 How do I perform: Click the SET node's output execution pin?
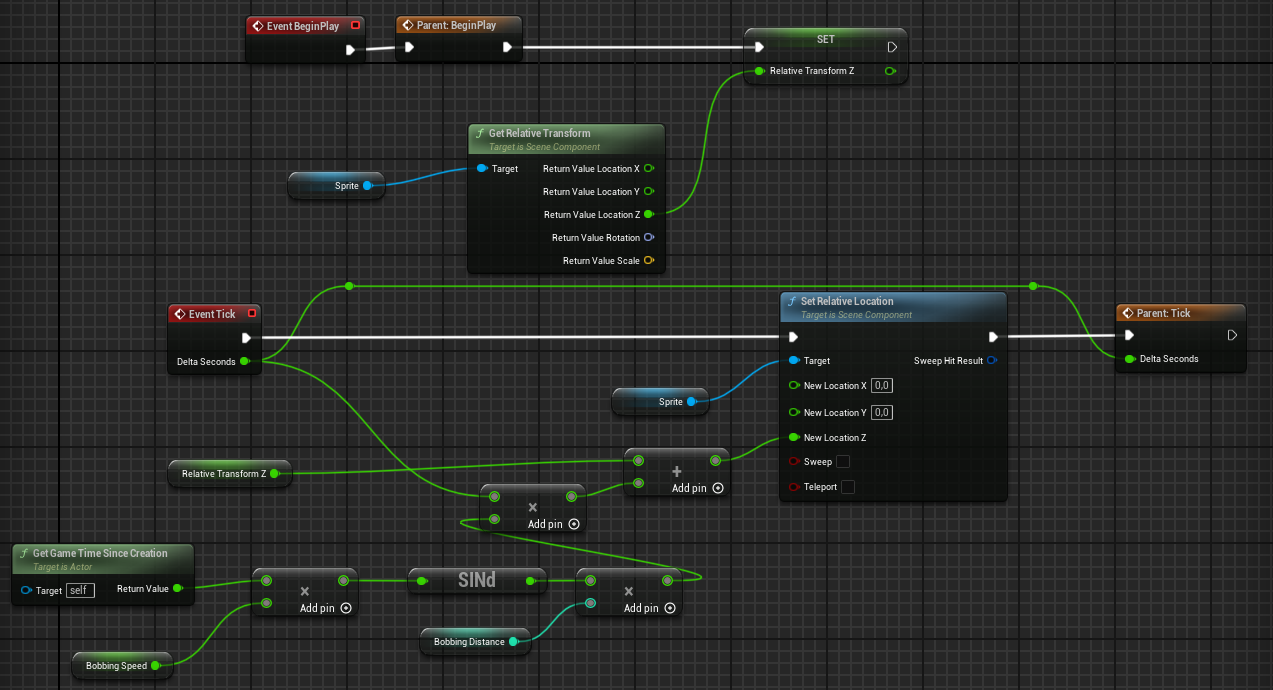click(x=892, y=46)
